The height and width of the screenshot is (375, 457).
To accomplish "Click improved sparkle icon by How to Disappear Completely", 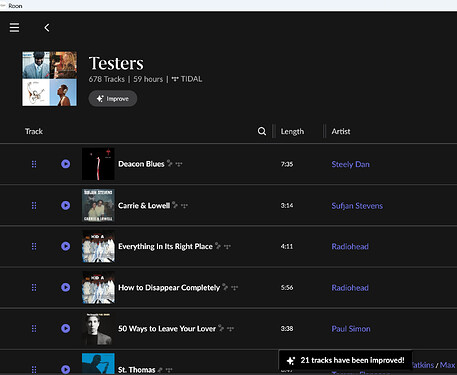I will pos(225,286).
